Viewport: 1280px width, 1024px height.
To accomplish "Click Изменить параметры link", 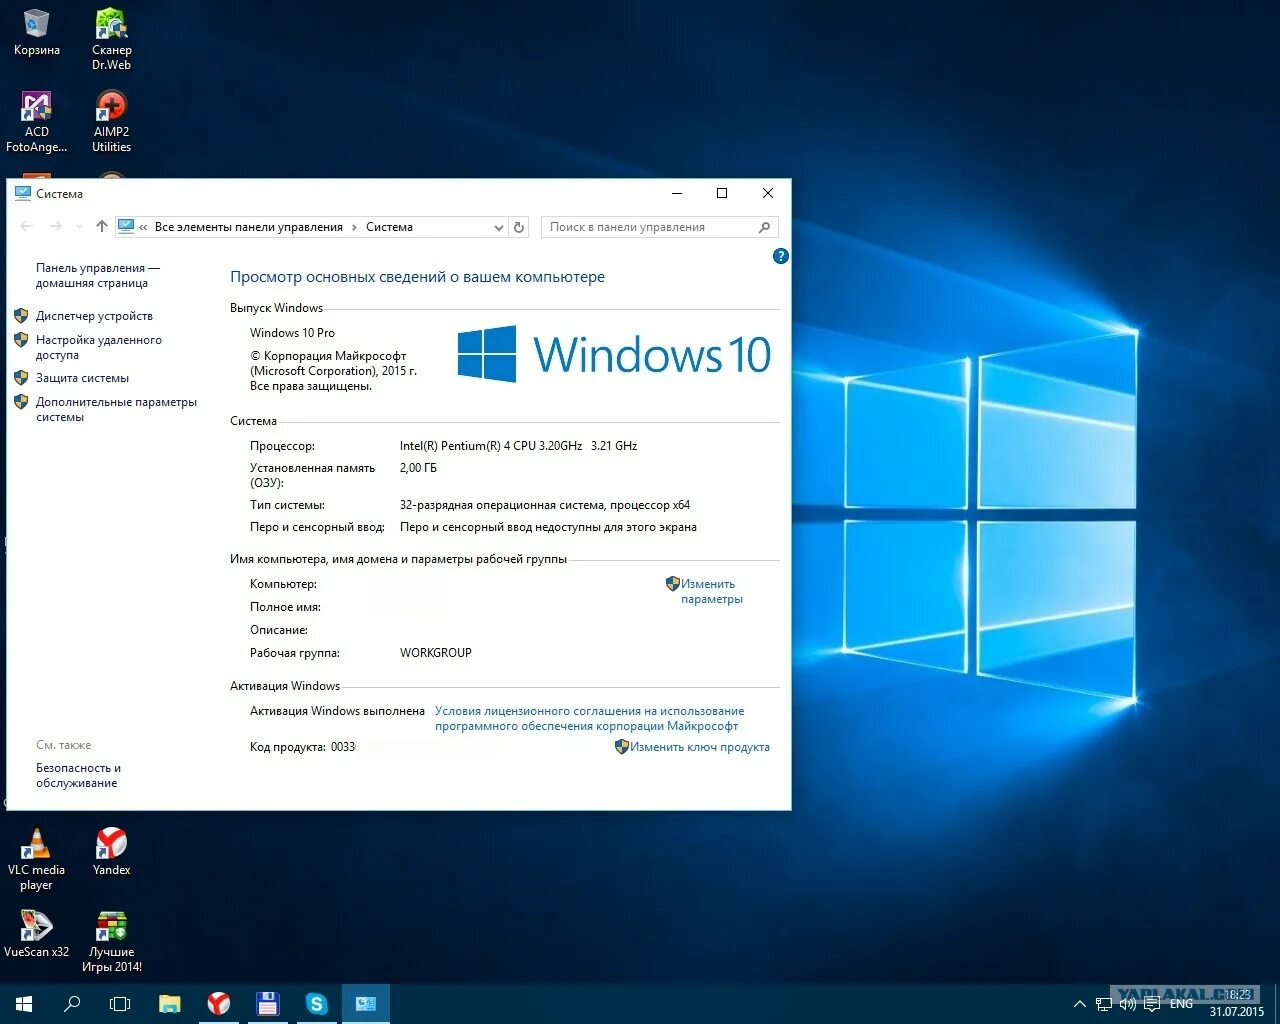I will click(711, 591).
